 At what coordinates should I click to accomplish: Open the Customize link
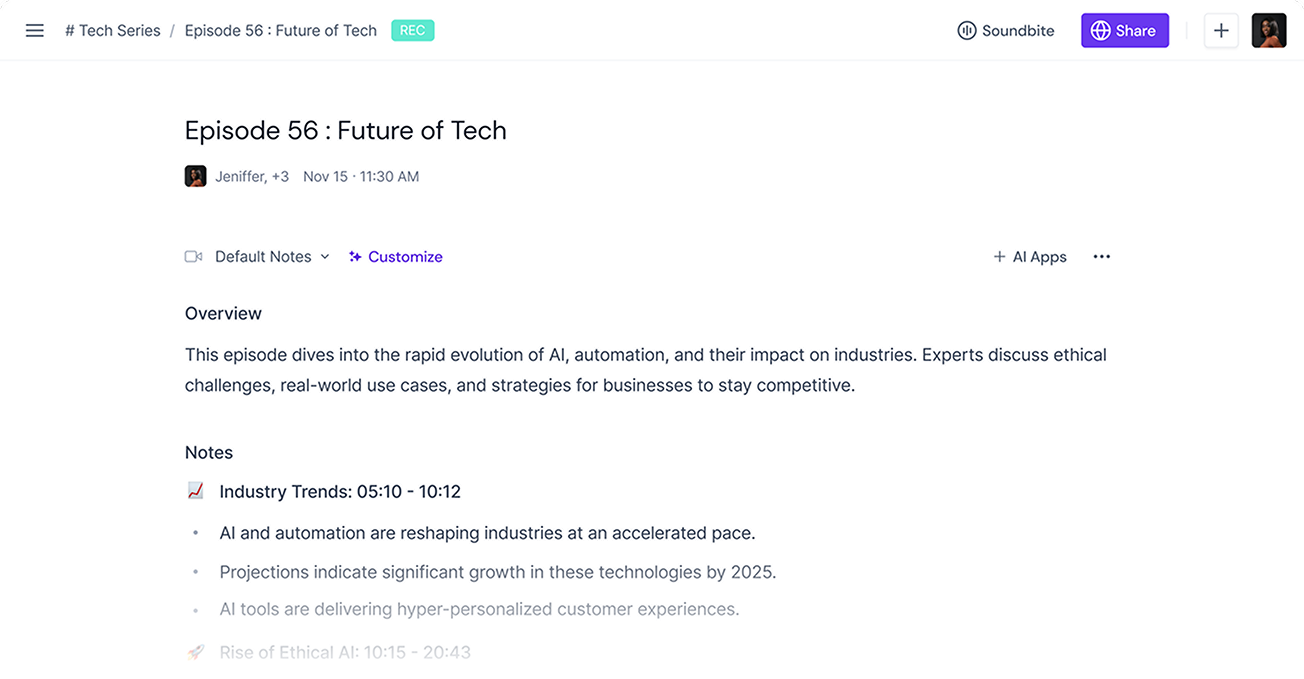pyautogui.click(x=404, y=256)
